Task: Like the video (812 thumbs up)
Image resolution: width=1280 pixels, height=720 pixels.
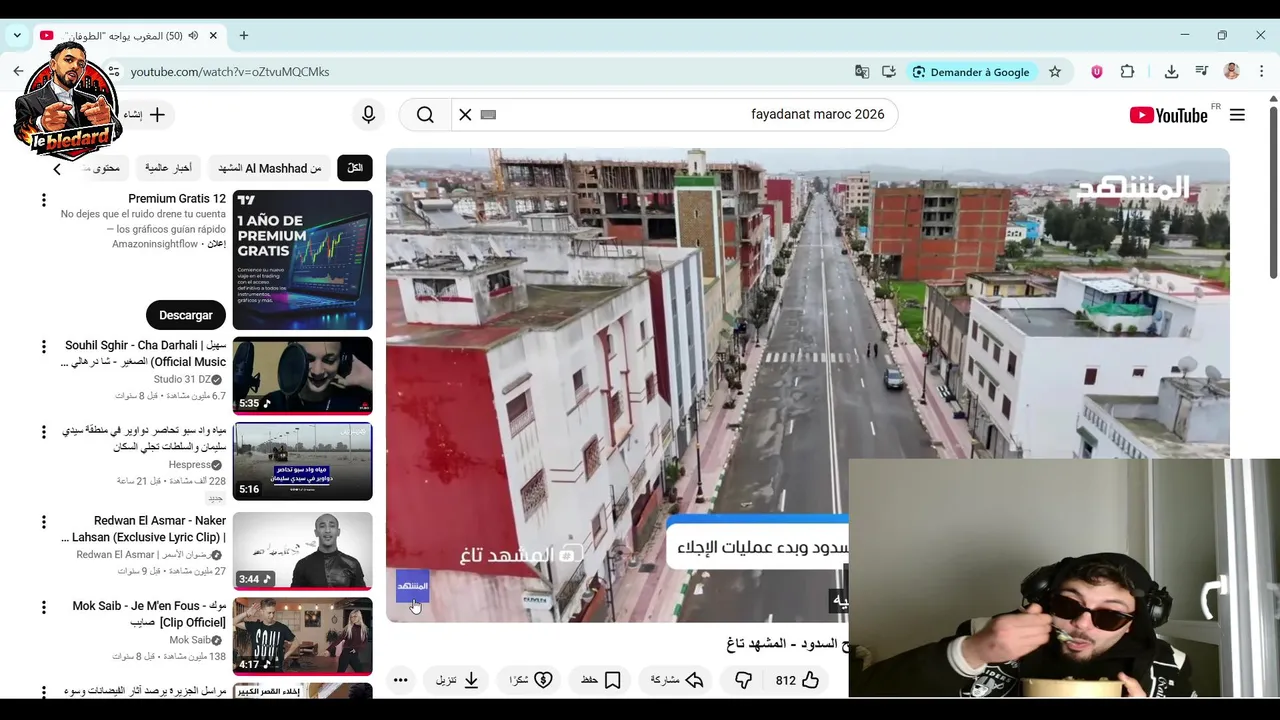Action: tap(797, 680)
